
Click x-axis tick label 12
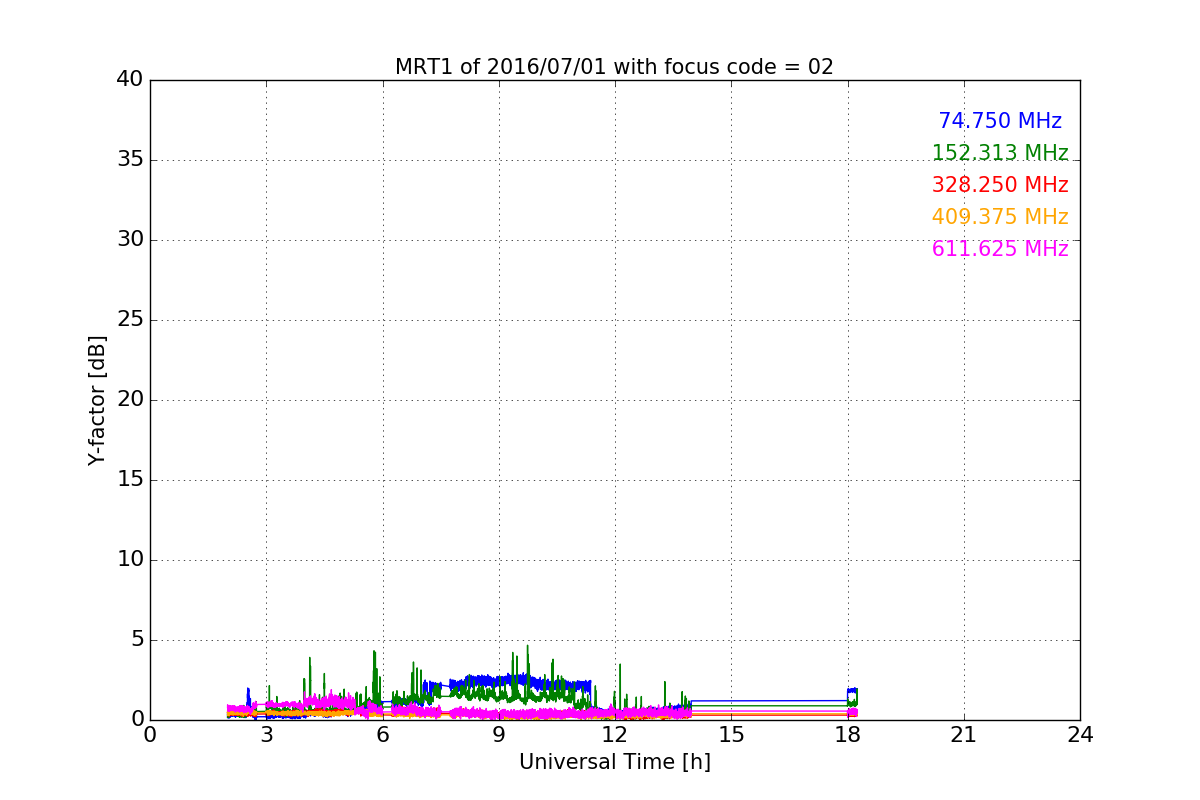point(615,735)
